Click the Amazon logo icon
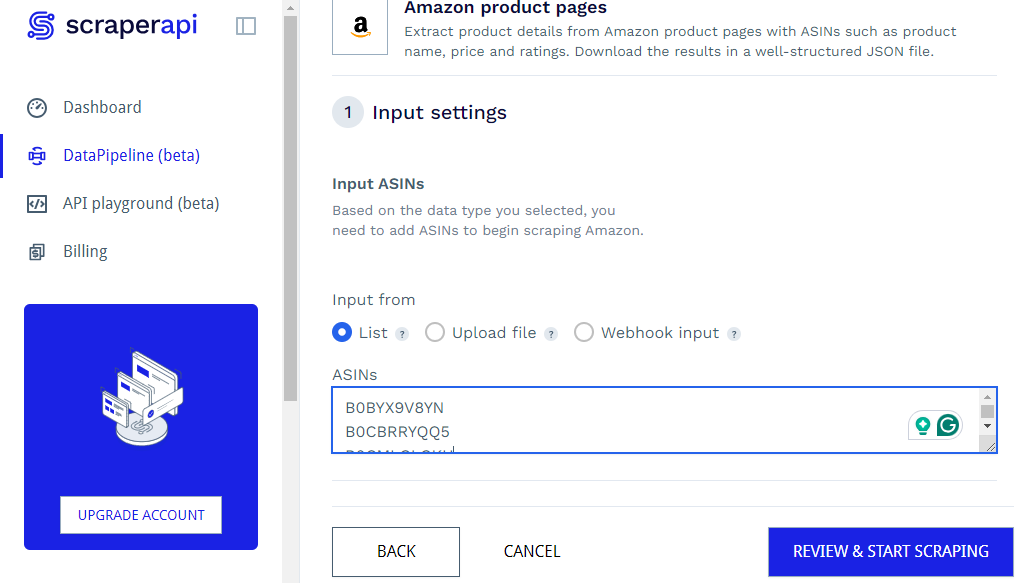1022x583 pixels. click(x=360, y=27)
